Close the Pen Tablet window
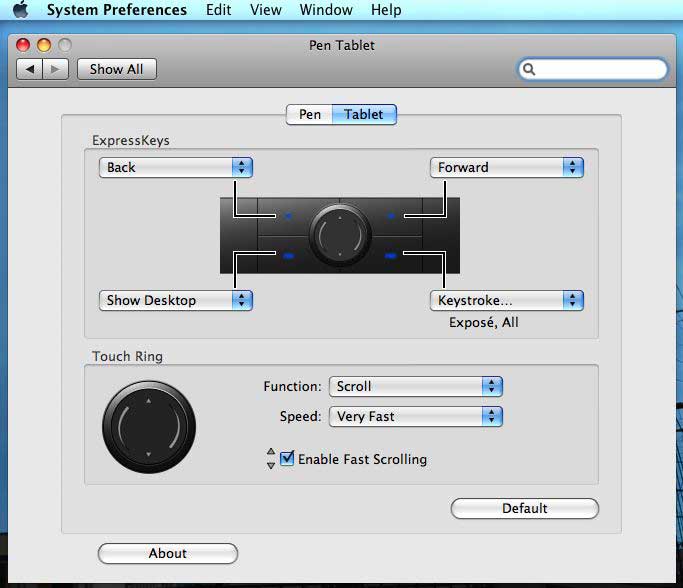The width and height of the screenshot is (683, 588). tap(23, 45)
